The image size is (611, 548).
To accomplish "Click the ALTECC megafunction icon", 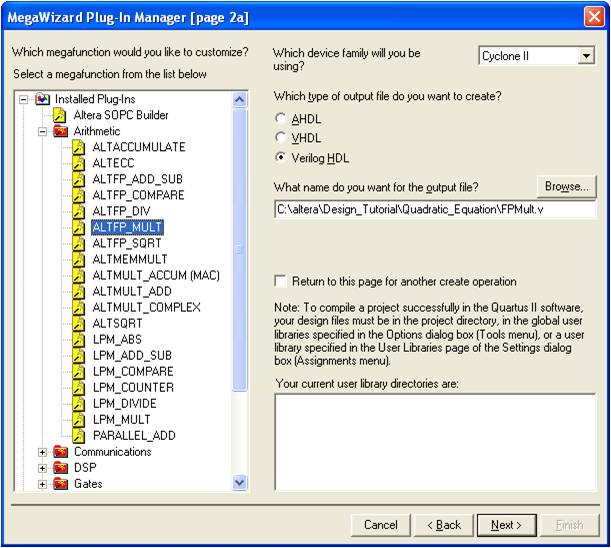I will point(78,163).
